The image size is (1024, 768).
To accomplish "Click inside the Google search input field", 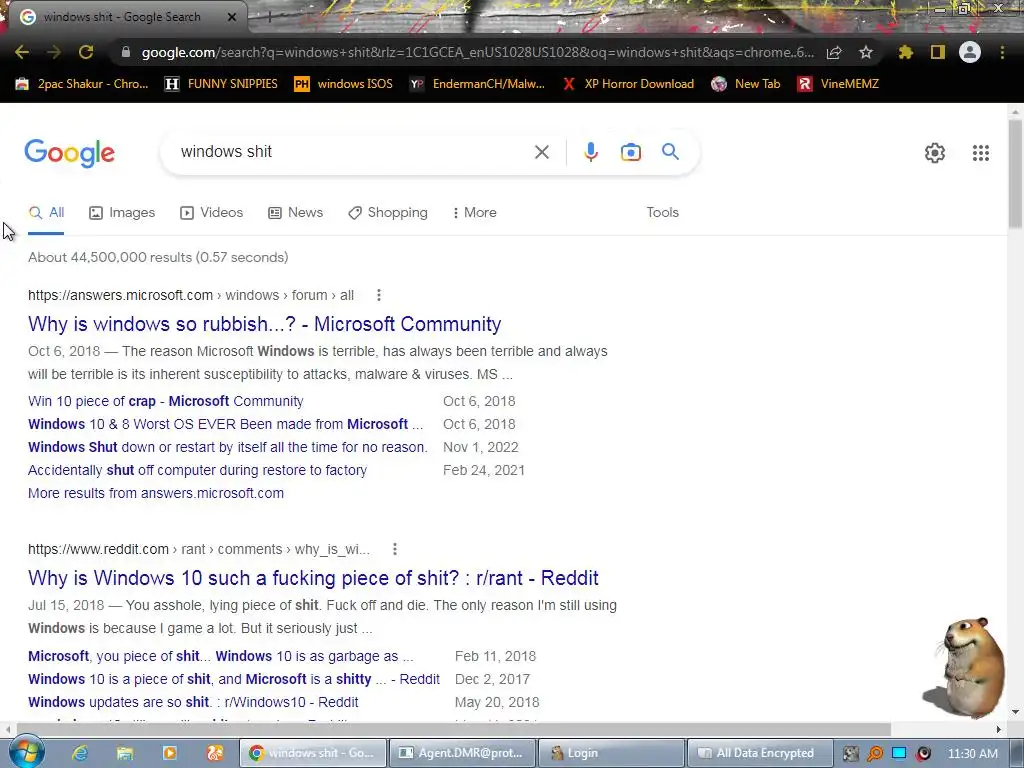I will pos(353,152).
